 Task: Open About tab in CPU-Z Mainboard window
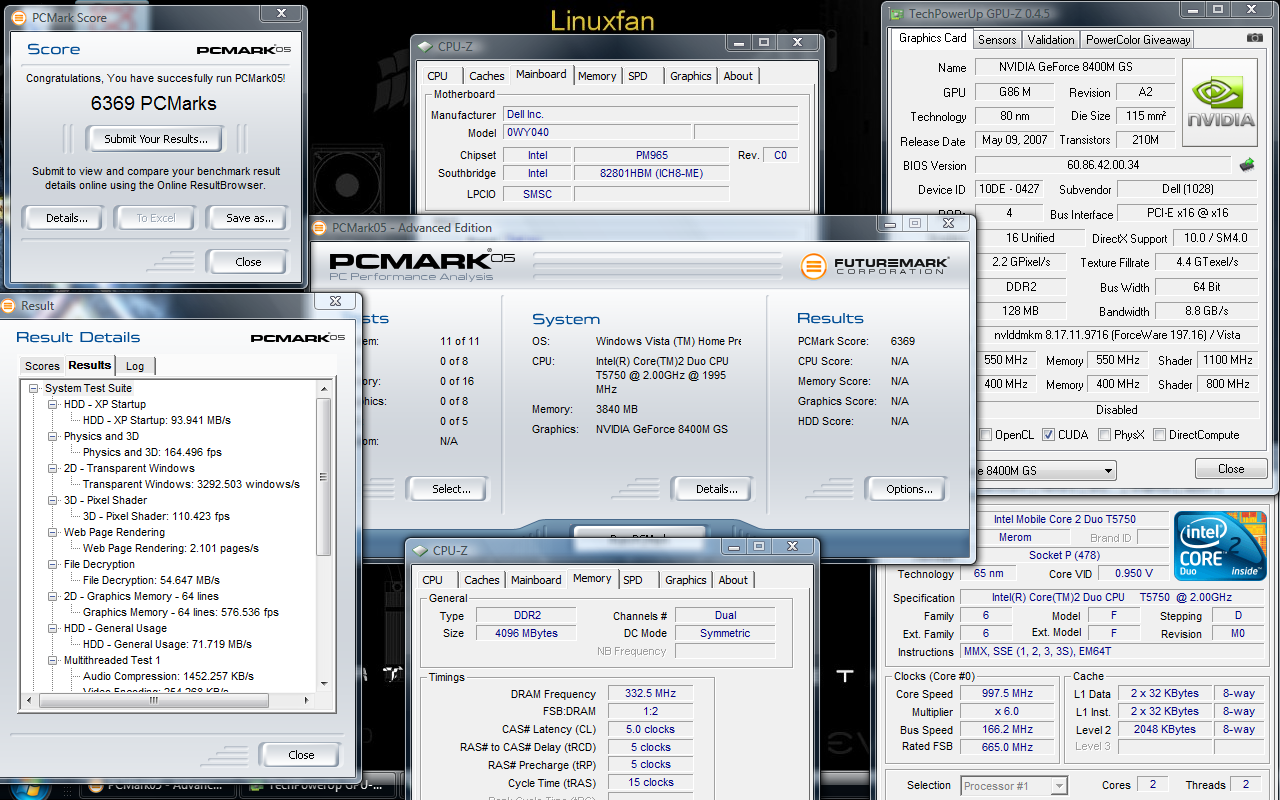738,76
